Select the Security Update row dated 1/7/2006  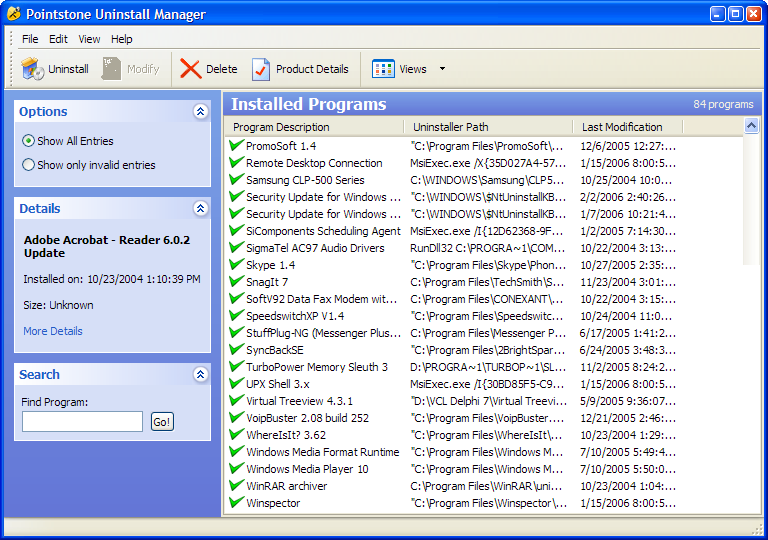pos(453,214)
